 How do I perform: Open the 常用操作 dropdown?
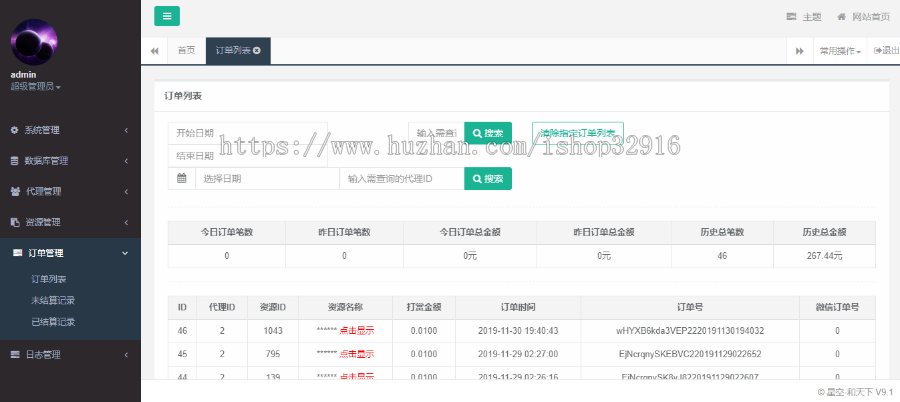[840, 50]
